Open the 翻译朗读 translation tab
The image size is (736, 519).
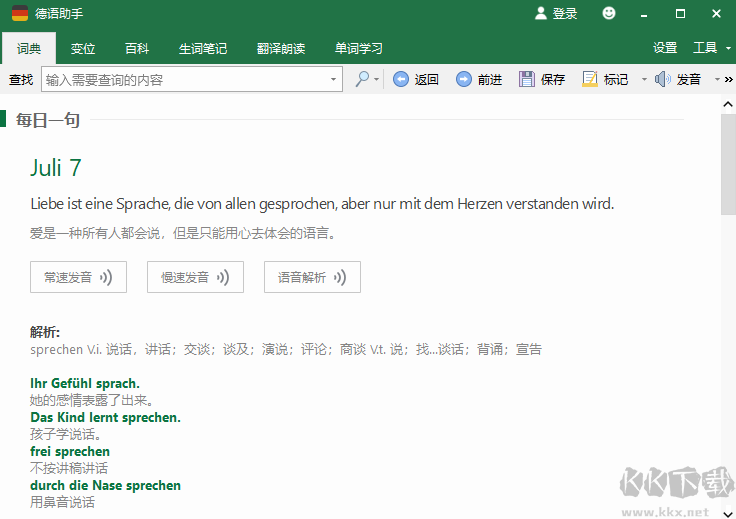pyautogui.click(x=281, y=48)
